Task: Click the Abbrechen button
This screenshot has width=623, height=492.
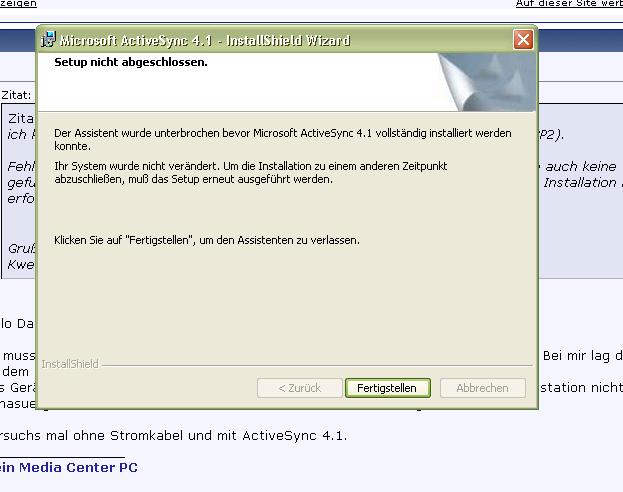Action: point(482,388)
